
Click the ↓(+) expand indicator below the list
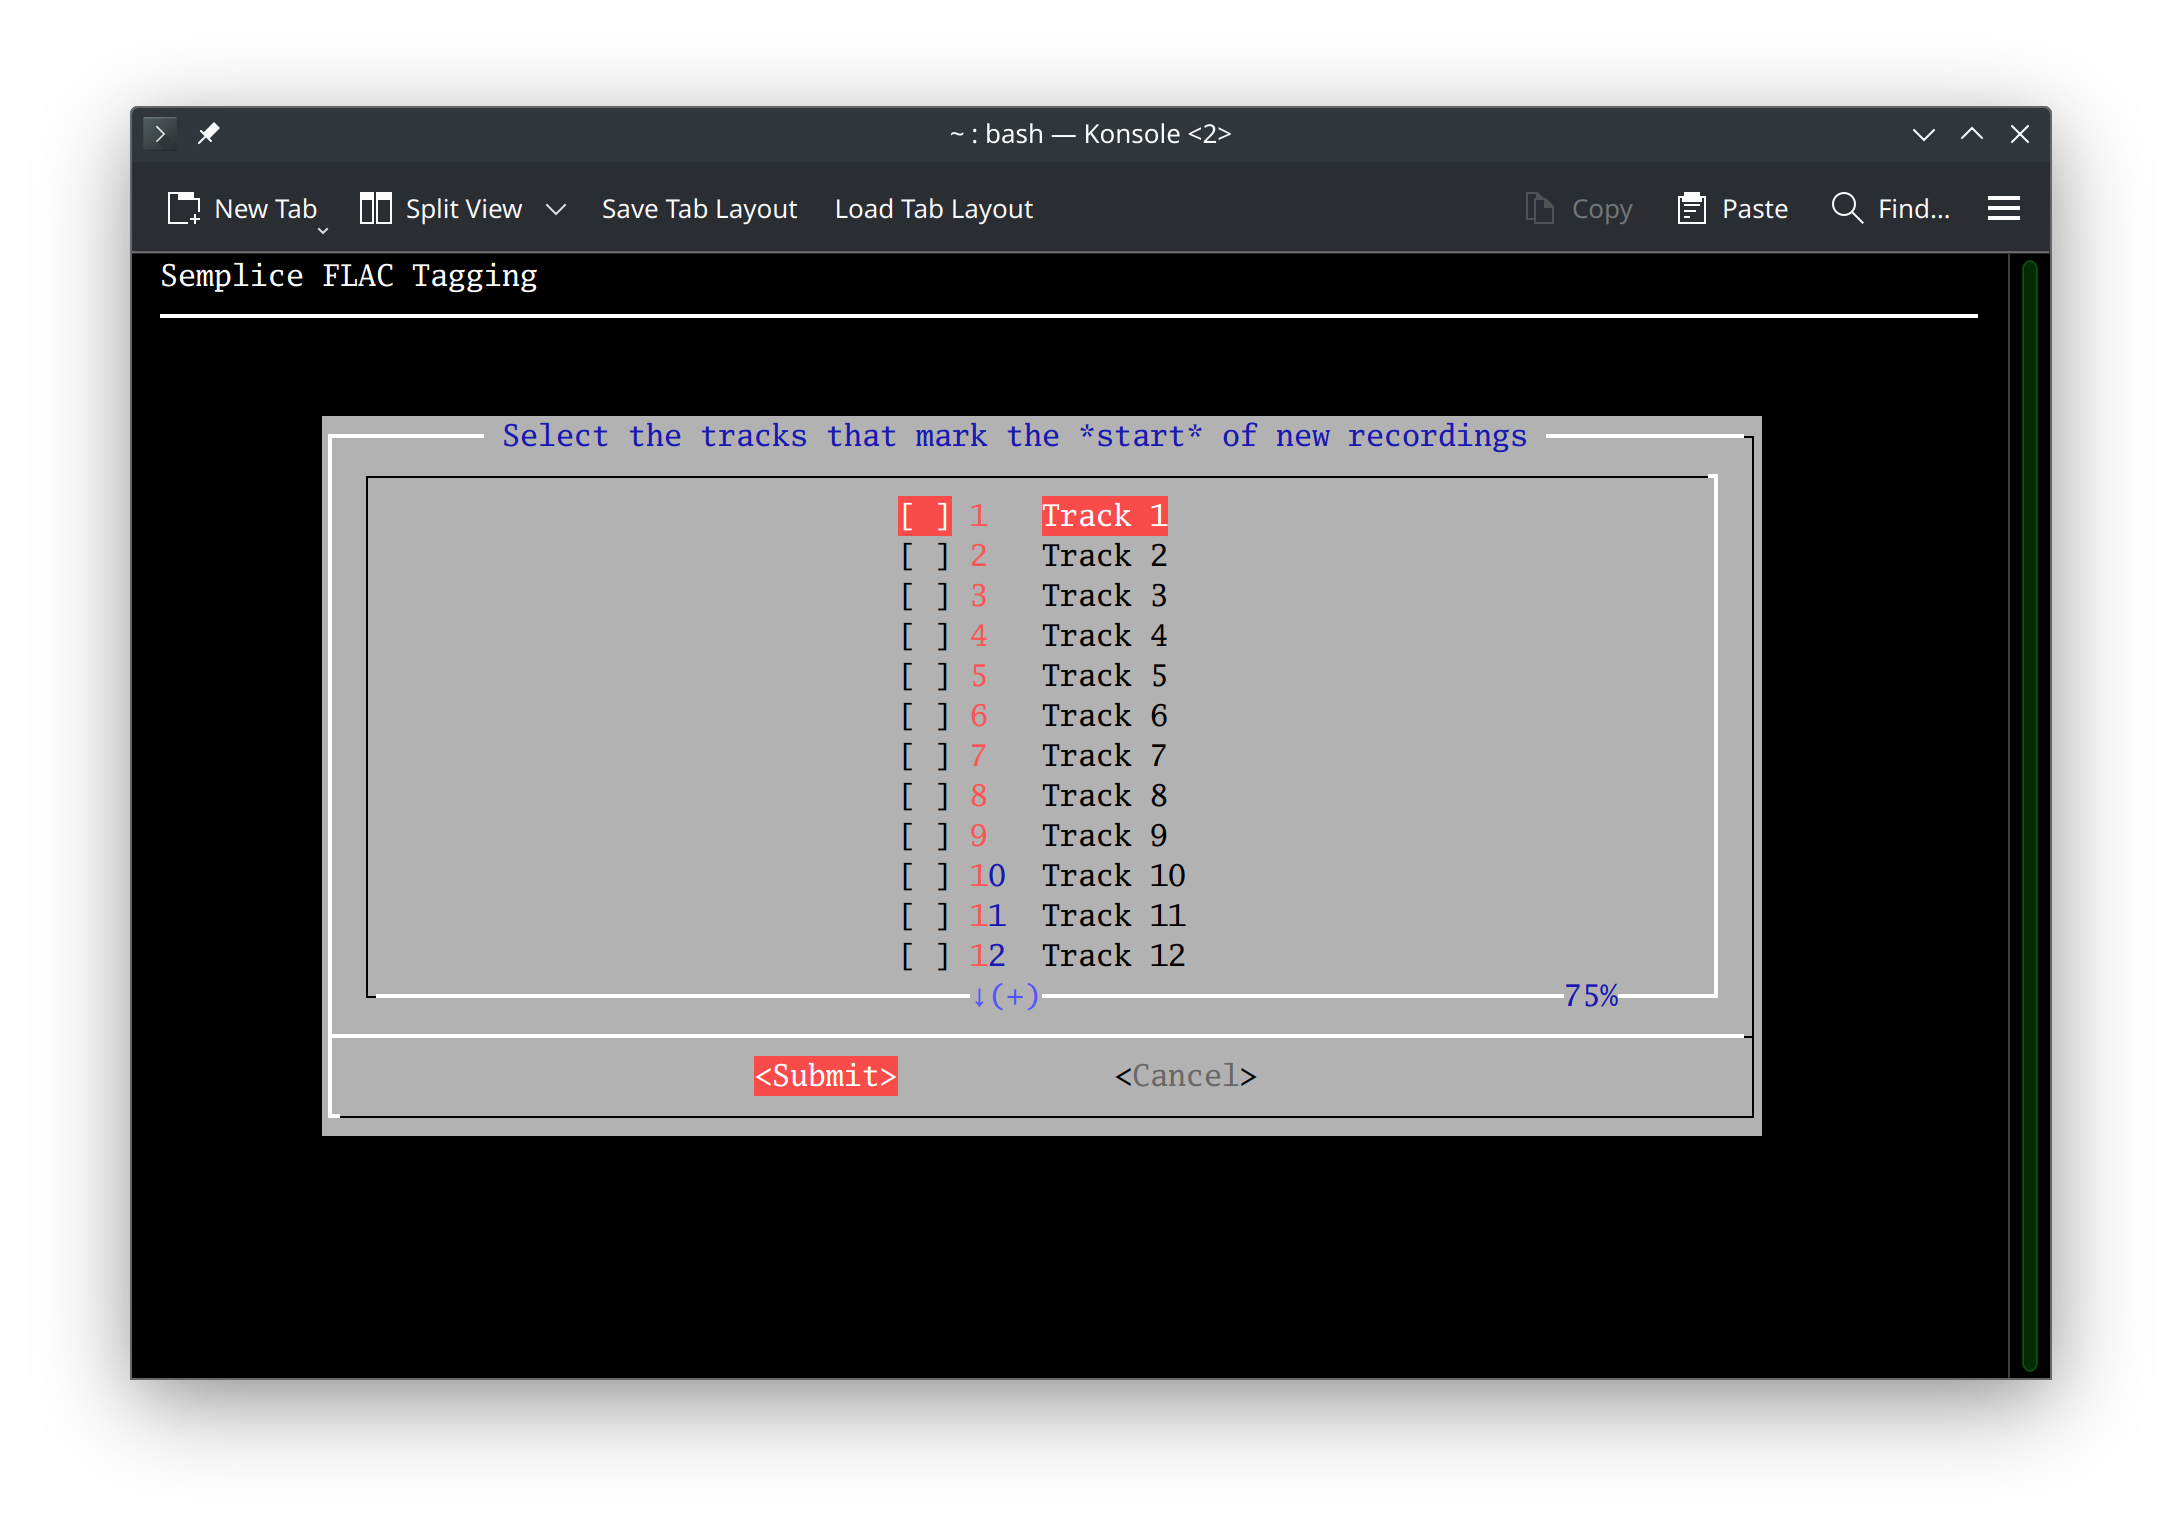coord(1003,995)
